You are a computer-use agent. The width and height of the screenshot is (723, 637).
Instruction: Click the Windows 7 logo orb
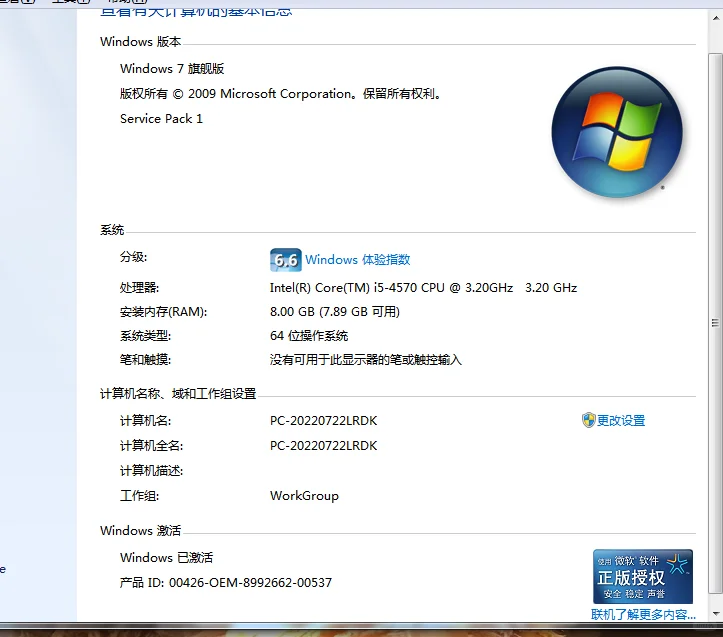(x=617, y=132)
